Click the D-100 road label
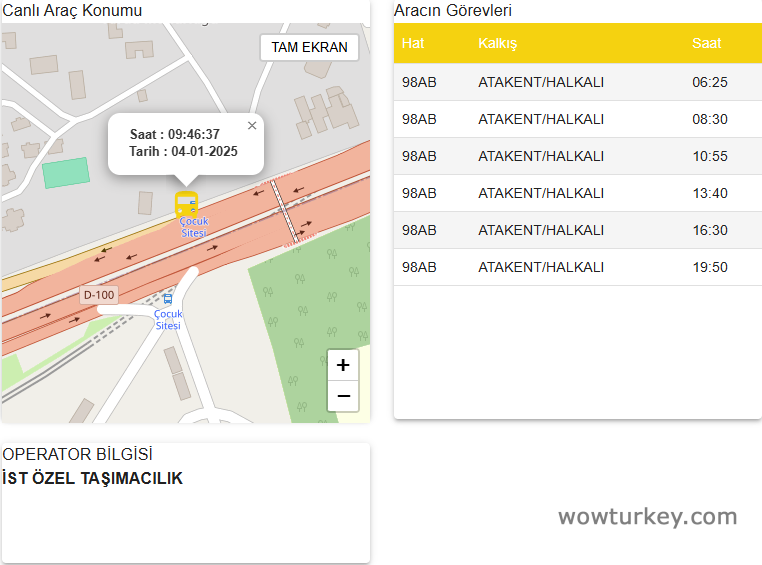Screen dimensions: 762x565 [x=99, y=296]
